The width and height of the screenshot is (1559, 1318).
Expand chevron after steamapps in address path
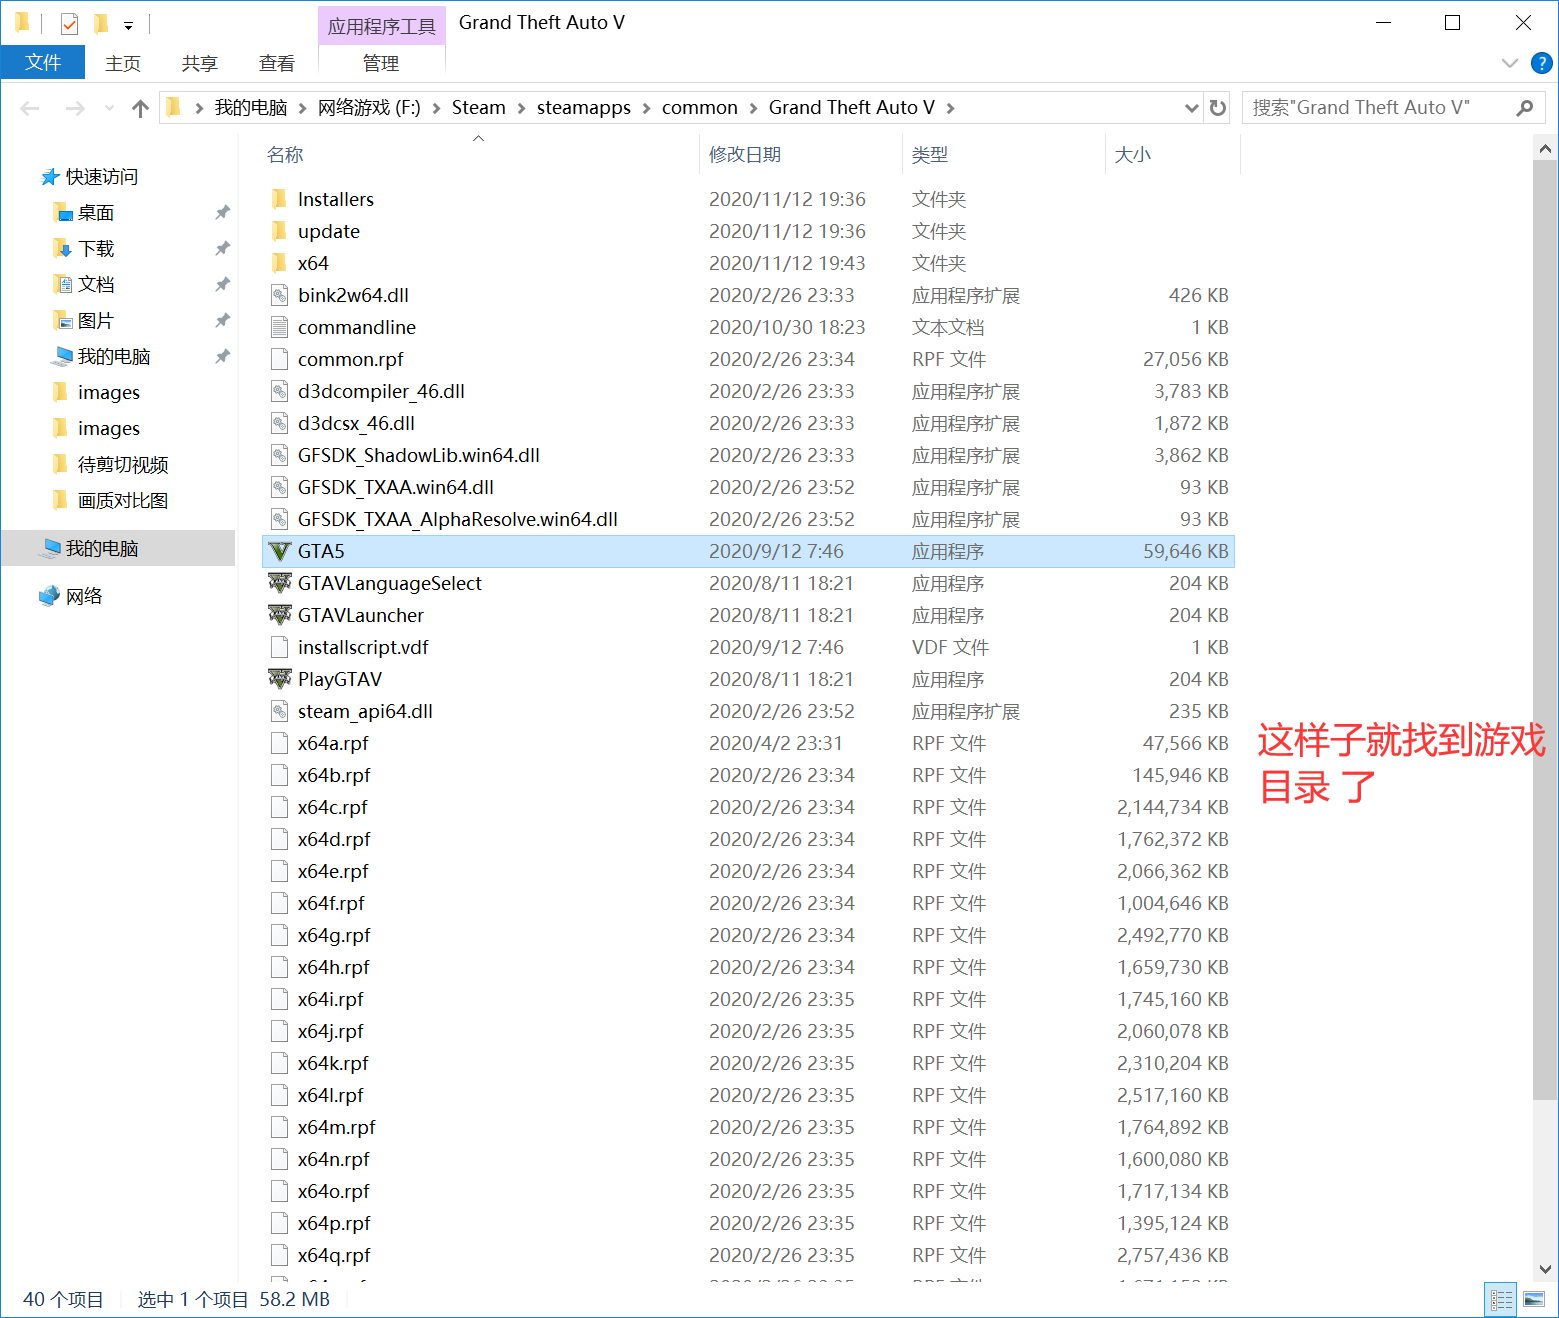(646, 108)
